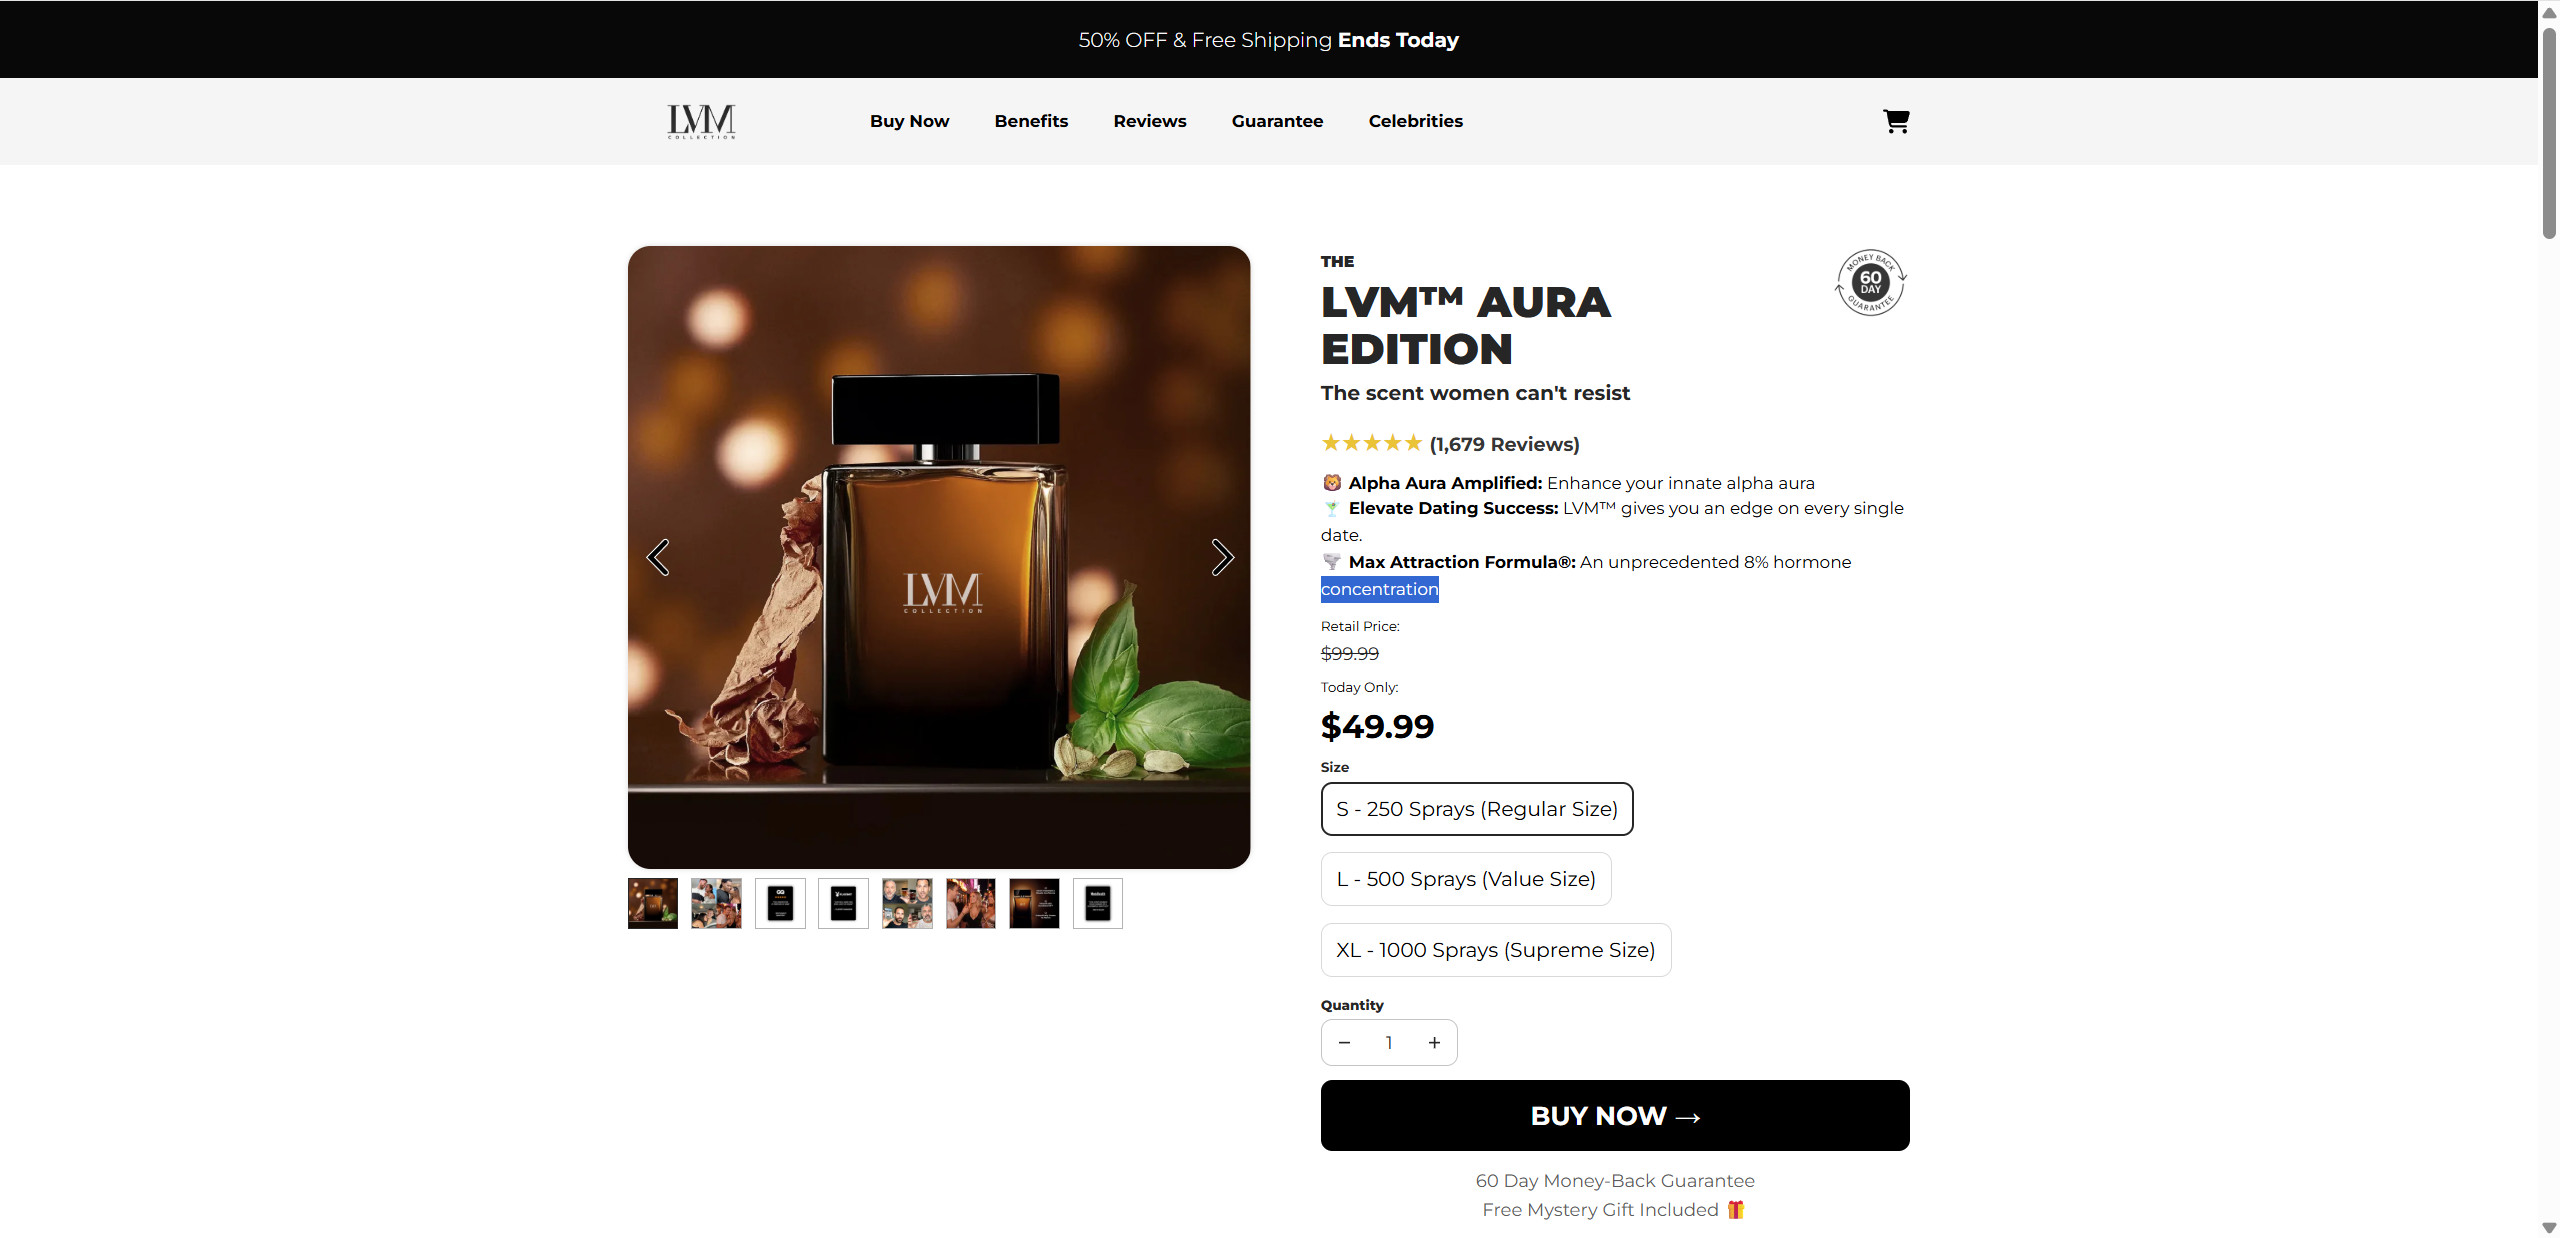Click the 60 day money back badge
This screenshot has width=2560, height=1238.
tap(1870, 282)
